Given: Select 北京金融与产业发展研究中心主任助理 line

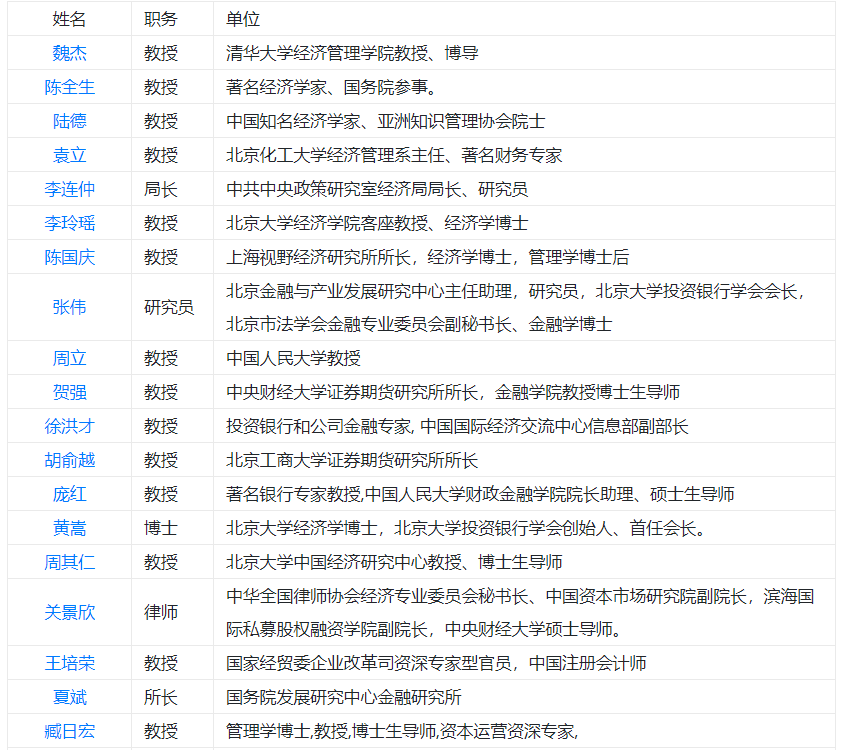Looking at the screenshot, I should (x=515, y=291).
